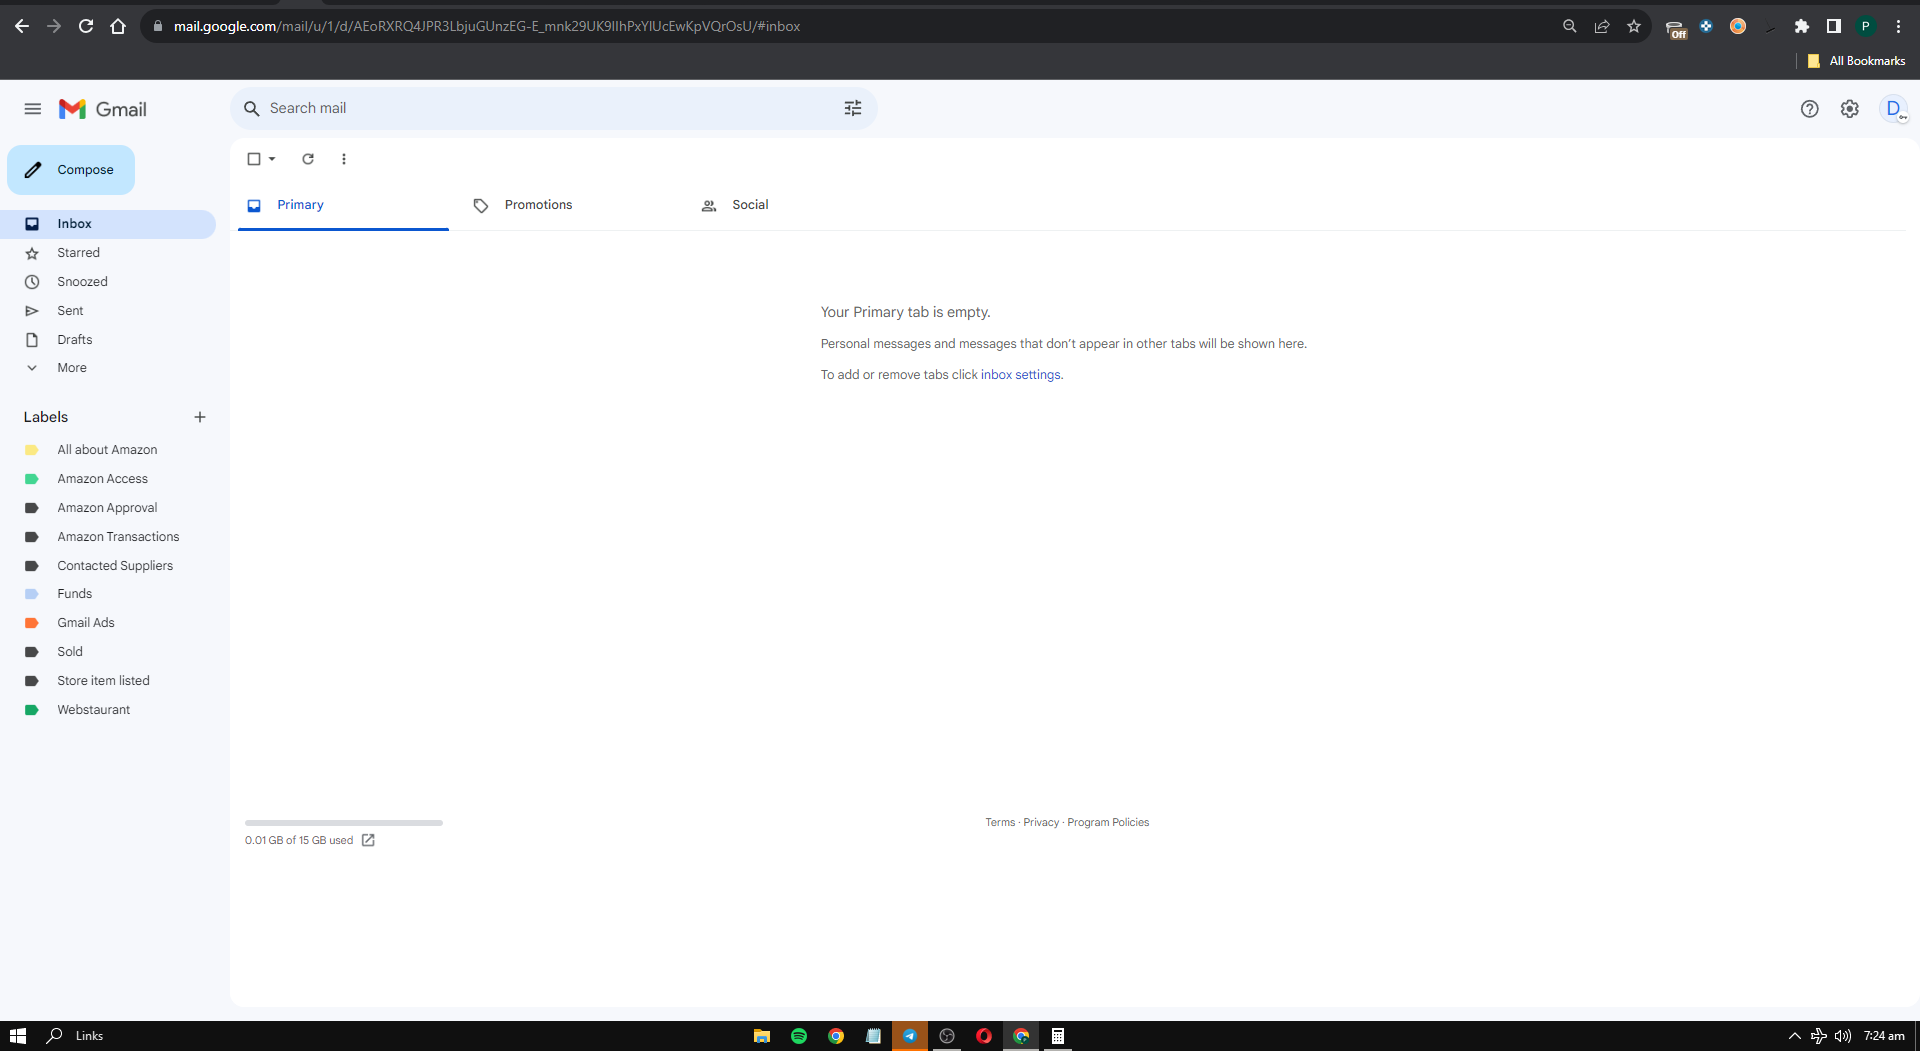Open the Snoozed folder

108,282
